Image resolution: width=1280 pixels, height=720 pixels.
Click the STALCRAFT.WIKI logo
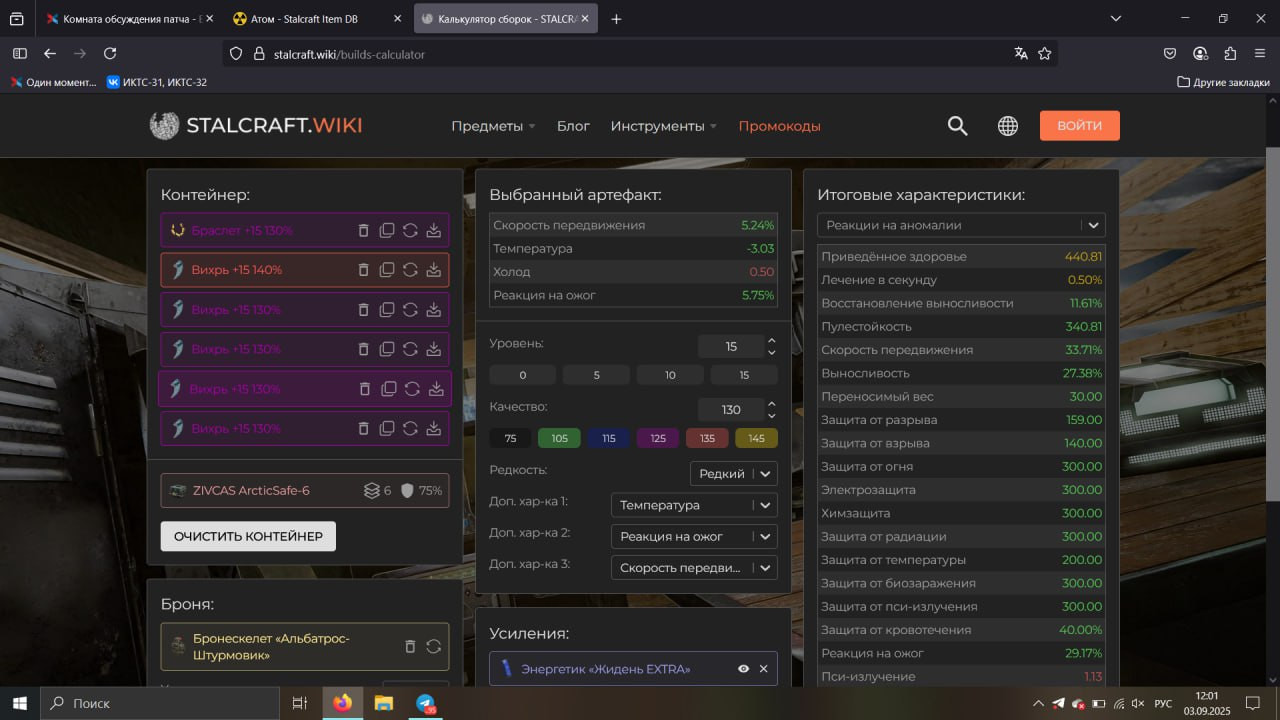click(256, 125)
